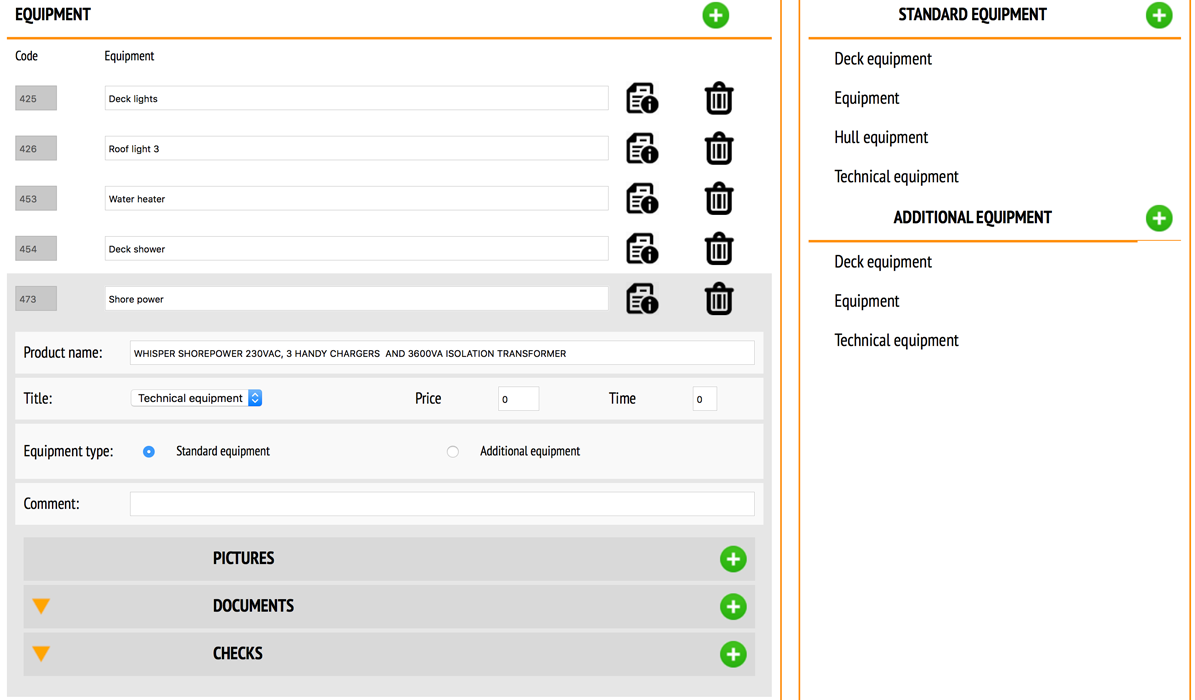
Task: Select Additional equipment radio button
Action: (453, 452)
